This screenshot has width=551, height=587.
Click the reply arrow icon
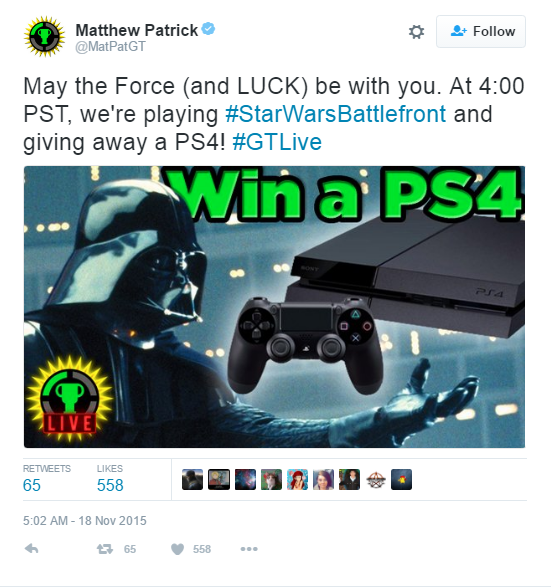(31, 549)
